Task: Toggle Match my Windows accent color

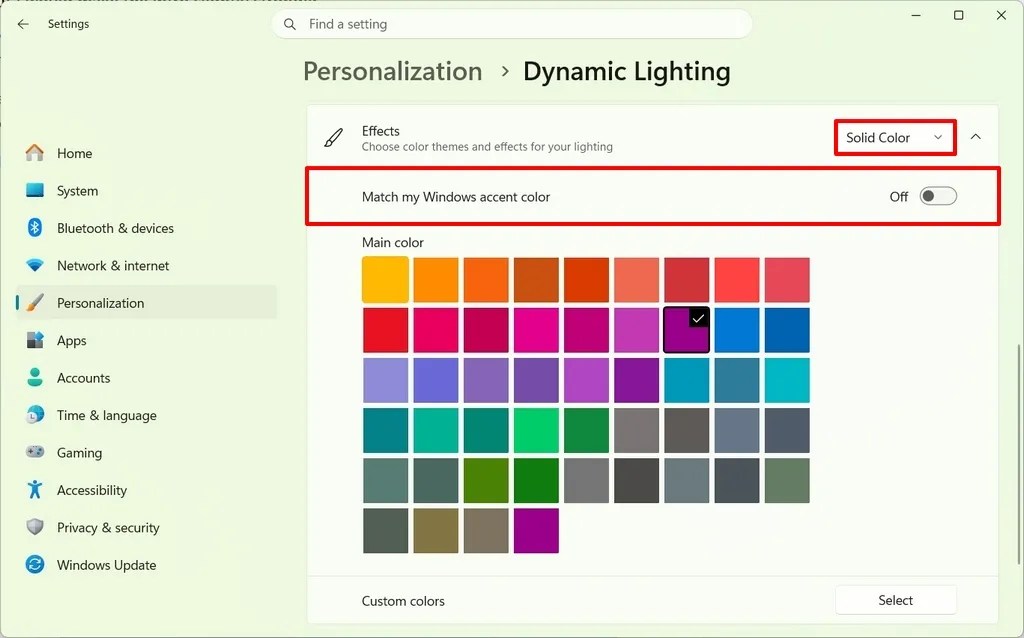Action: [x=938, y=197]
